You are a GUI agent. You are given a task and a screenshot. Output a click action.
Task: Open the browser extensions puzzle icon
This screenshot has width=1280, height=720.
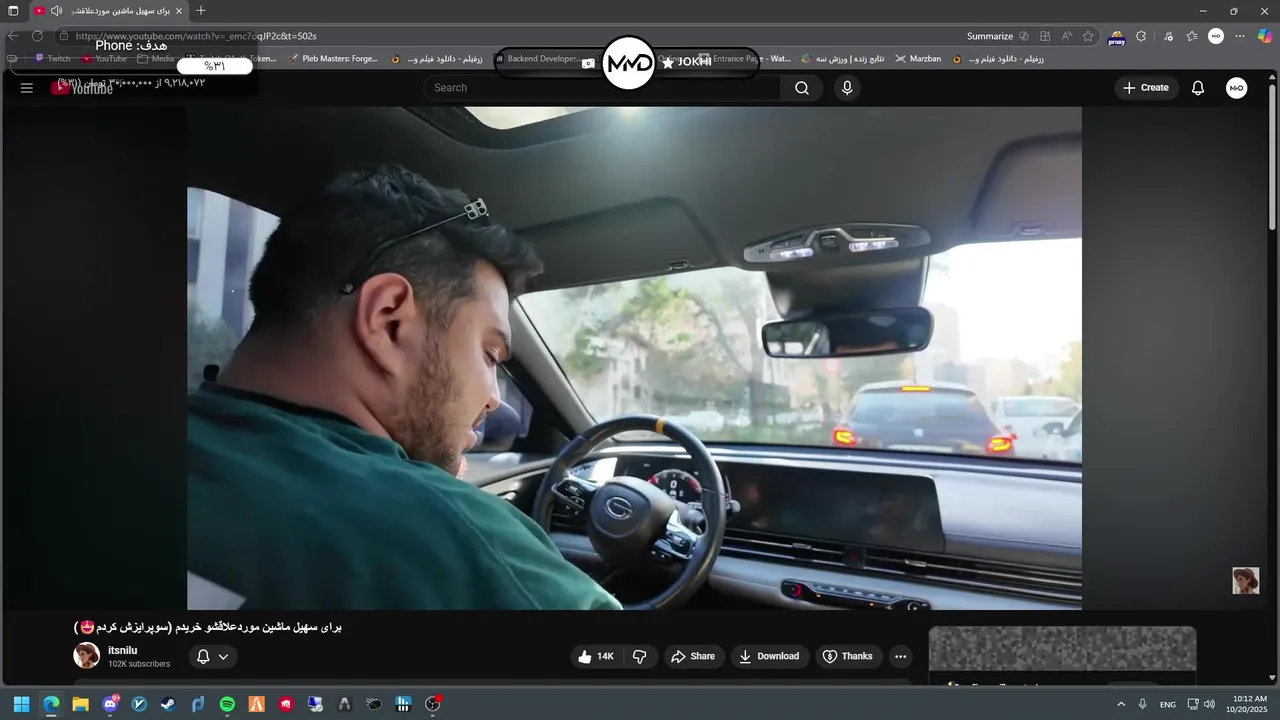pos(1141,36)
